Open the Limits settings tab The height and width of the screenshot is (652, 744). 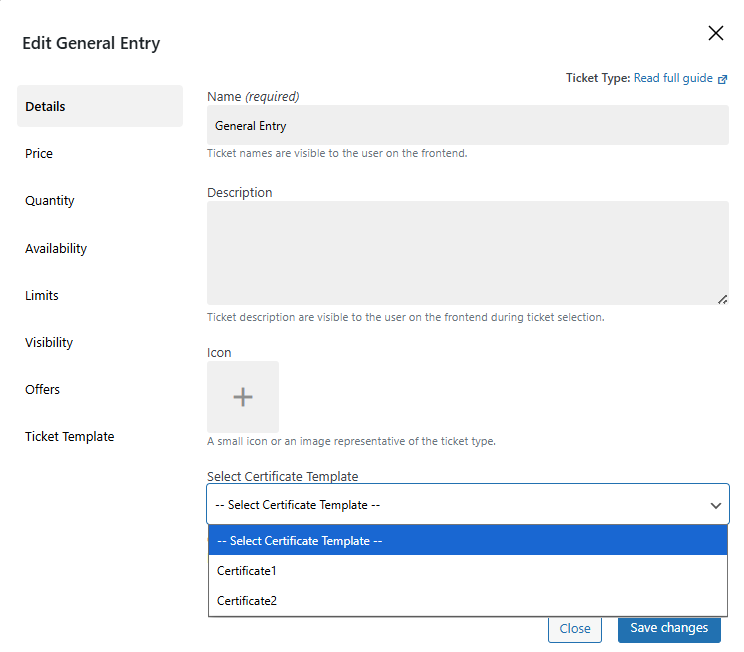pos(42,296)
